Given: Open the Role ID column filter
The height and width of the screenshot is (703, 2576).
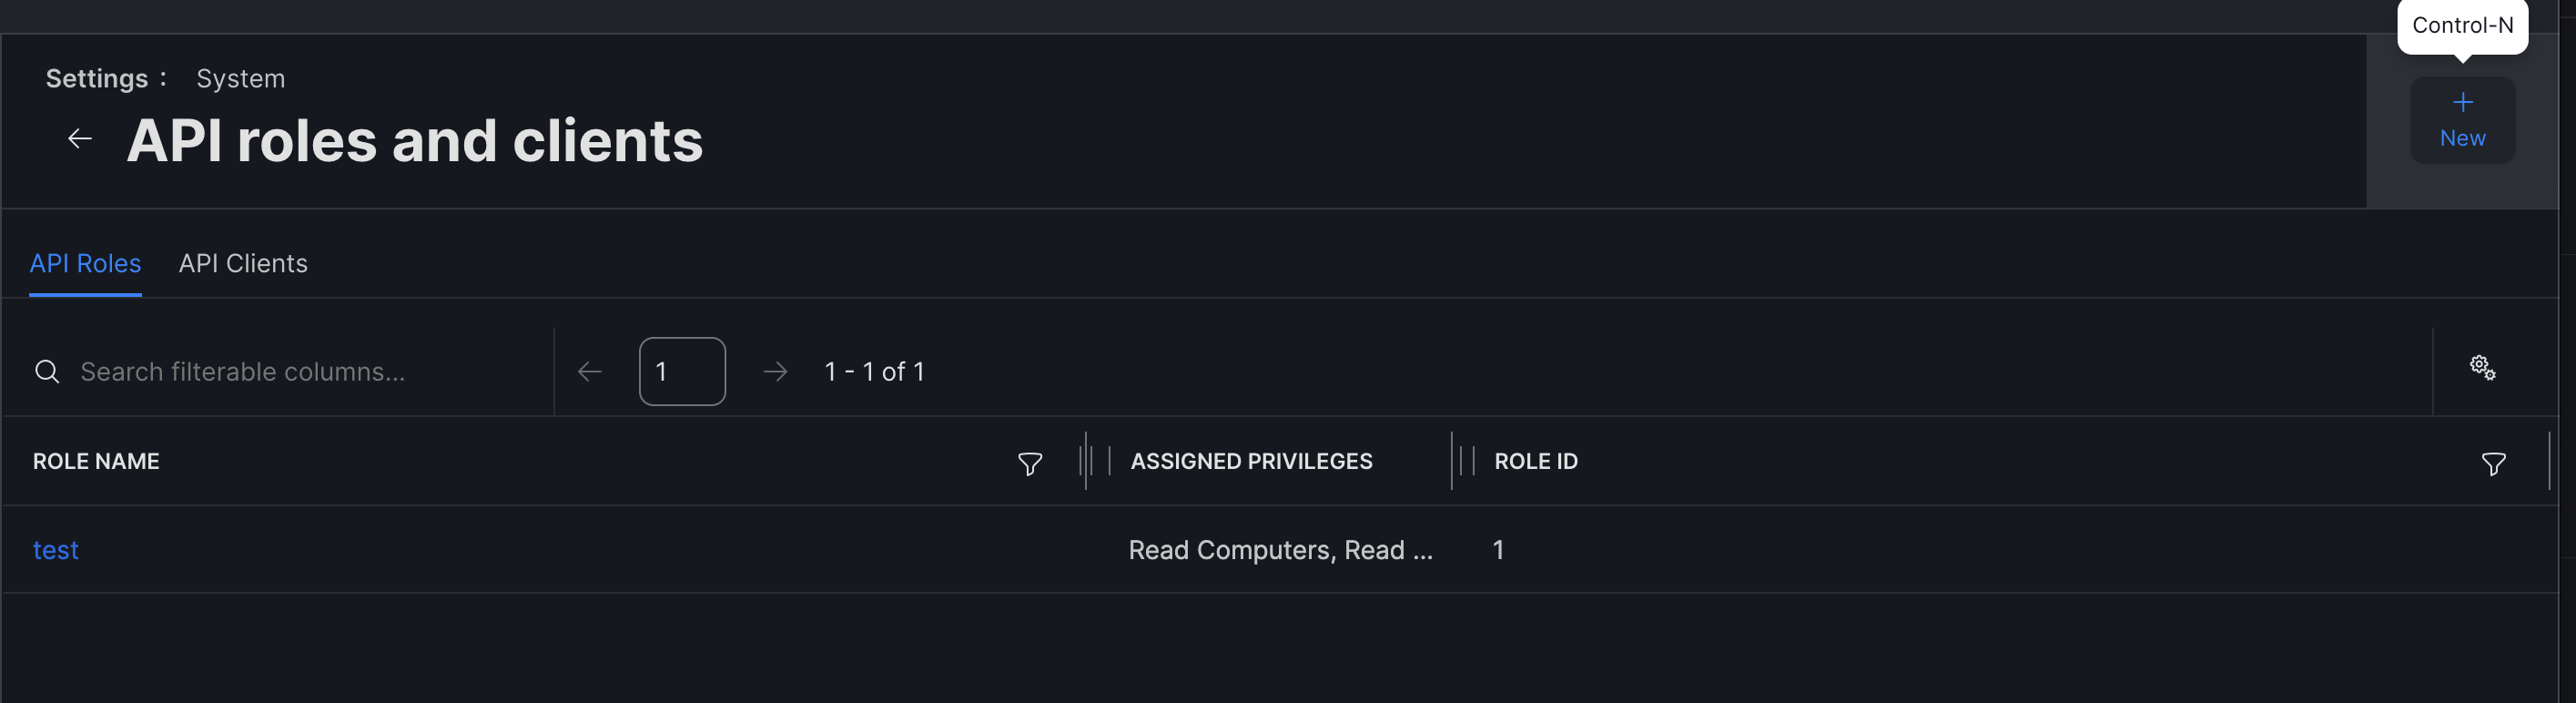Looking at the screenshot, I should (2493, 463).
